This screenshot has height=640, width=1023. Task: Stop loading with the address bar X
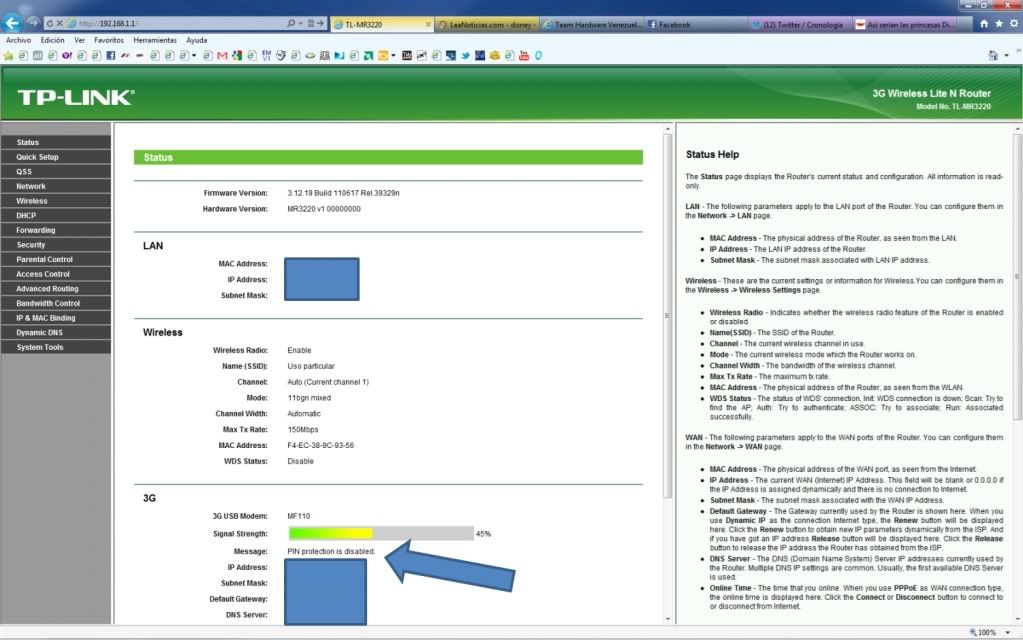(x=59, y=23)
